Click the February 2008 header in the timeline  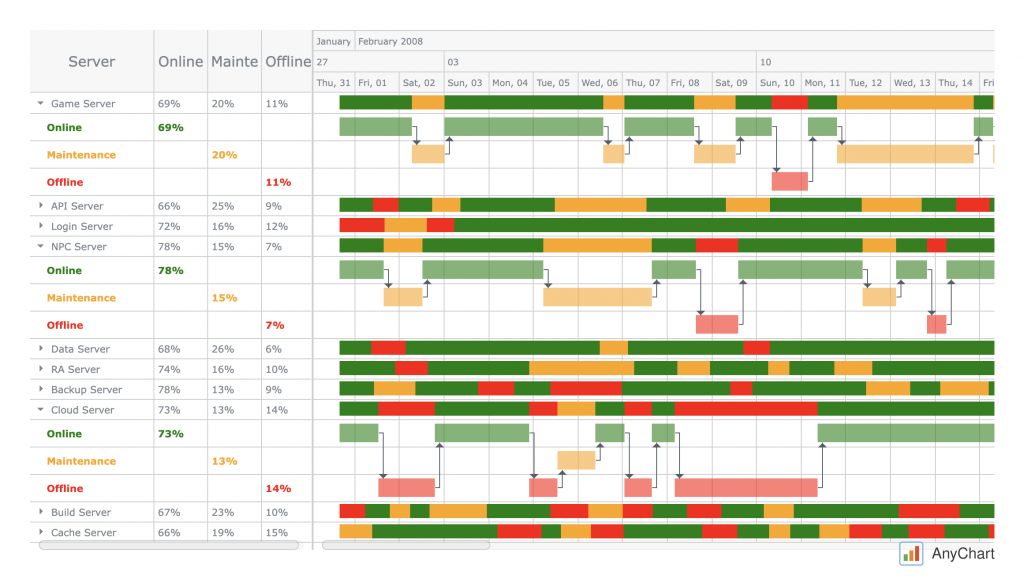click(390, 41)
